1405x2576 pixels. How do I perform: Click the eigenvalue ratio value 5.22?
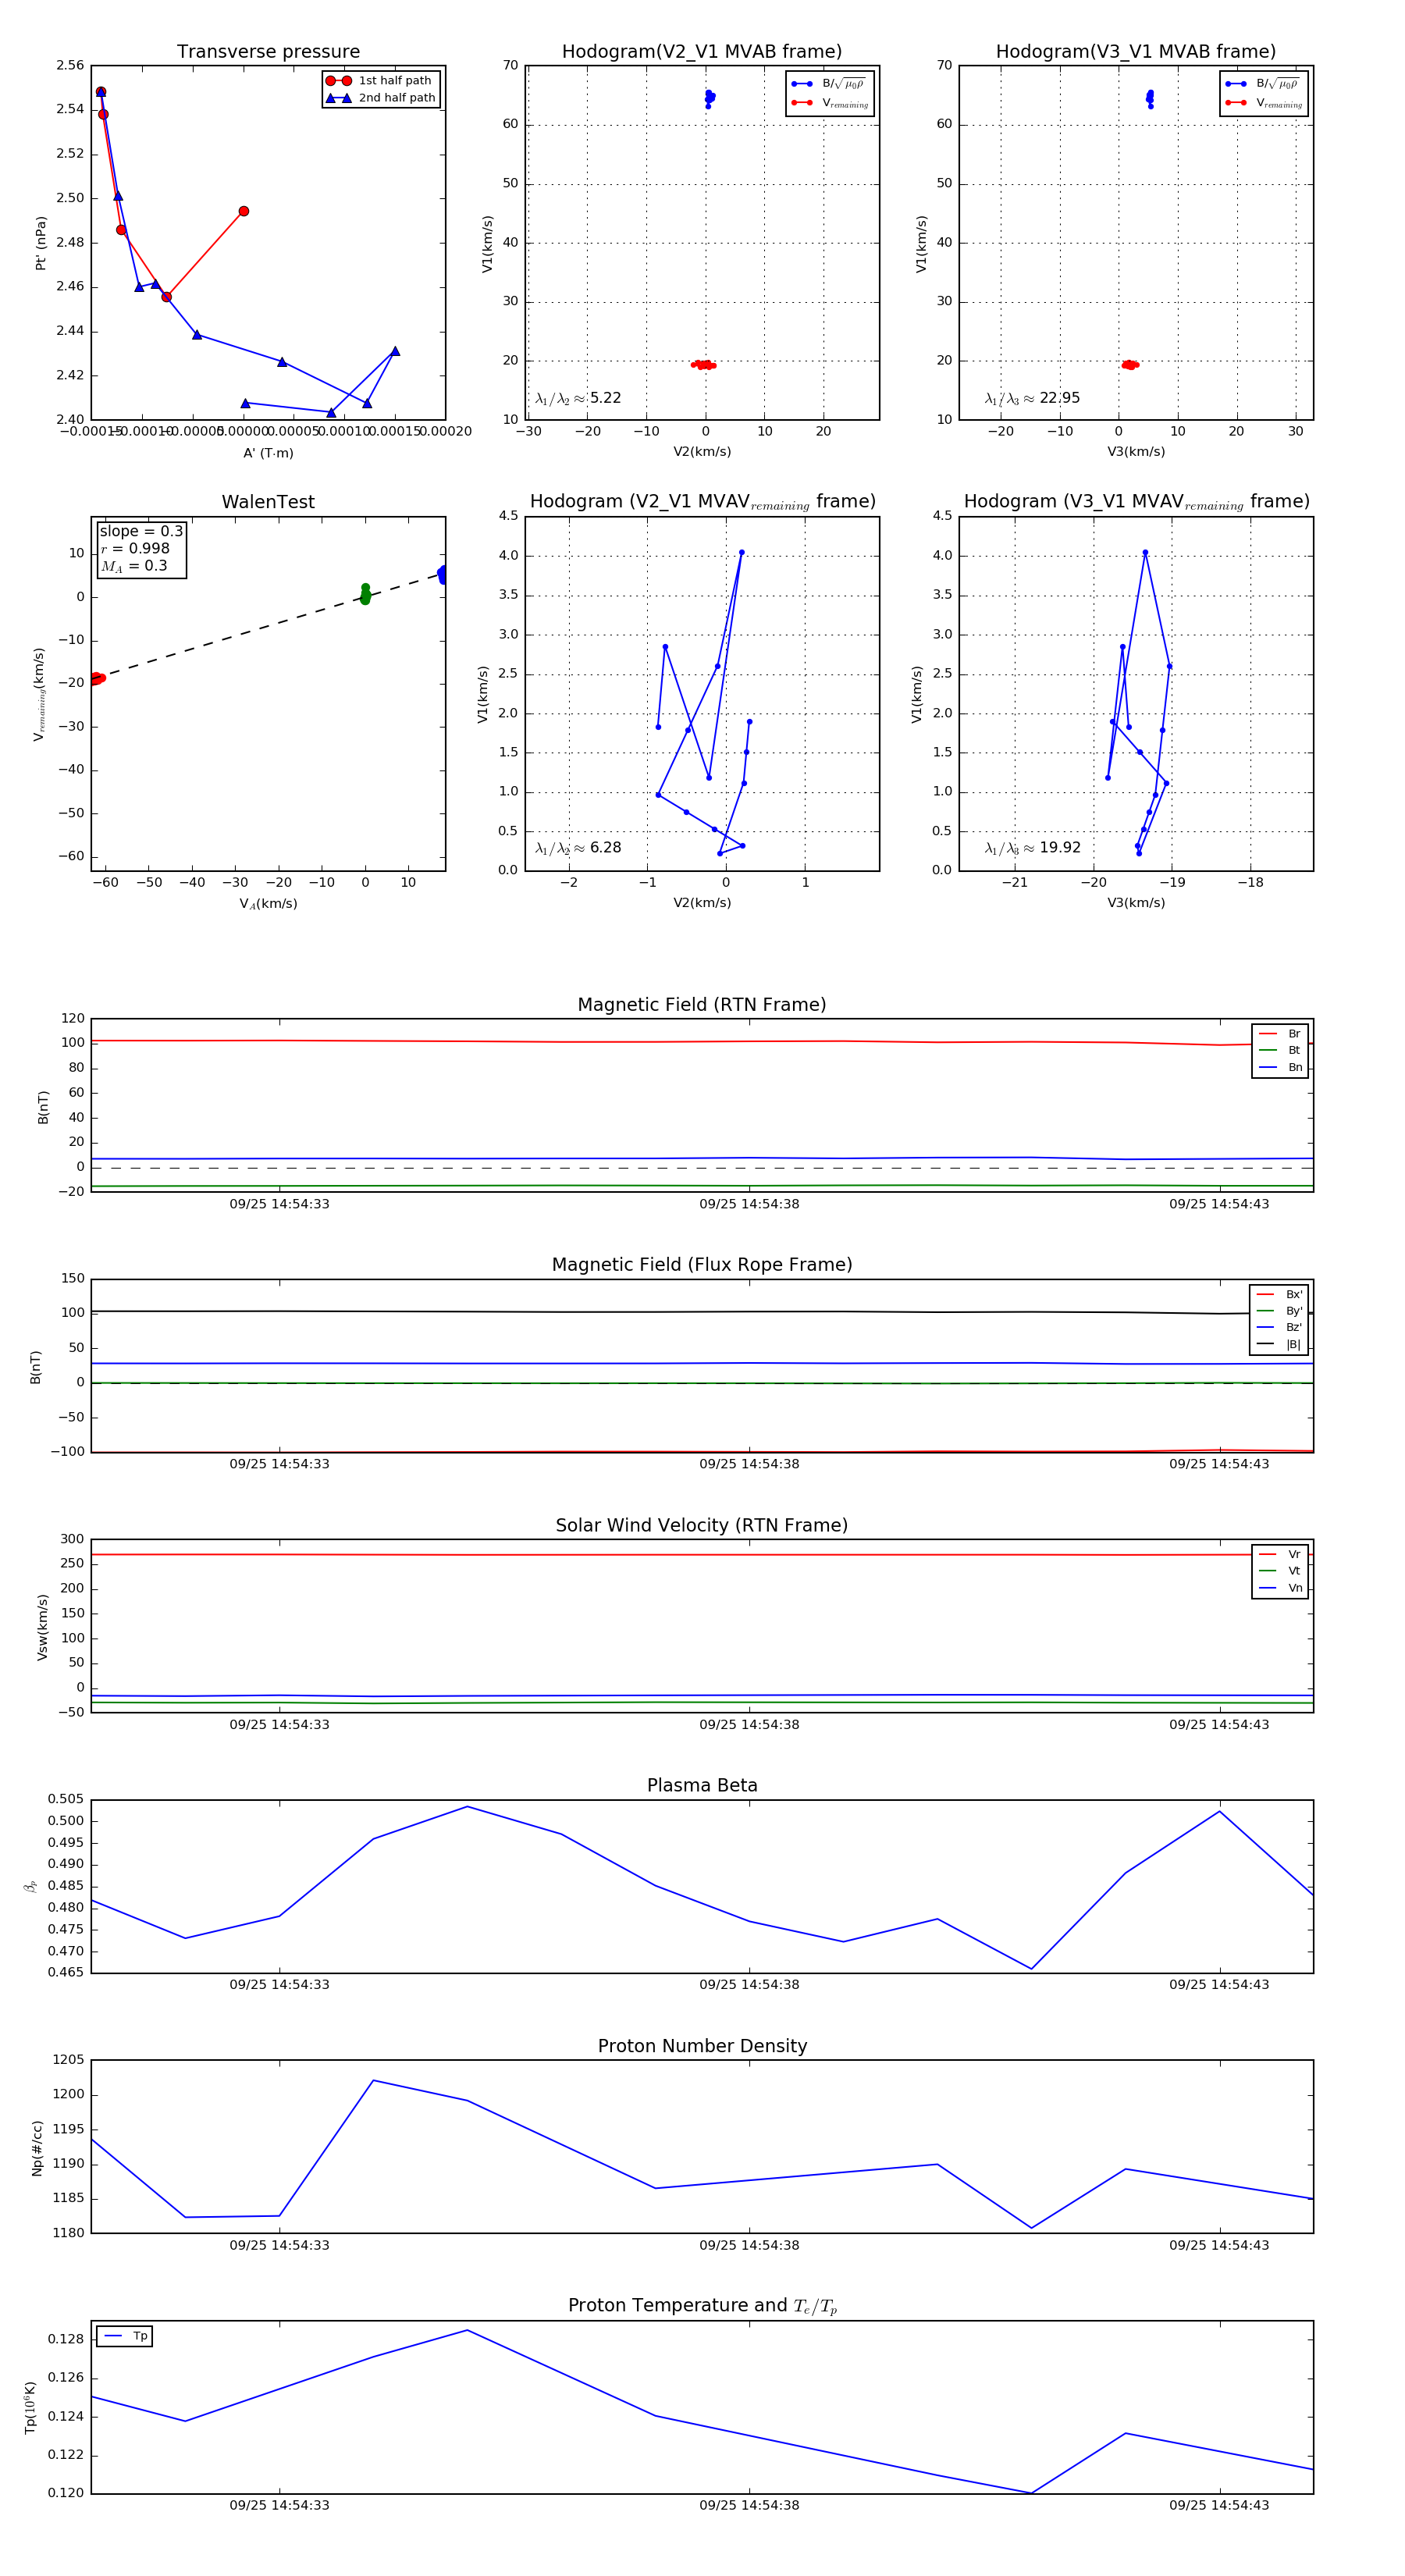pos(605,398)
